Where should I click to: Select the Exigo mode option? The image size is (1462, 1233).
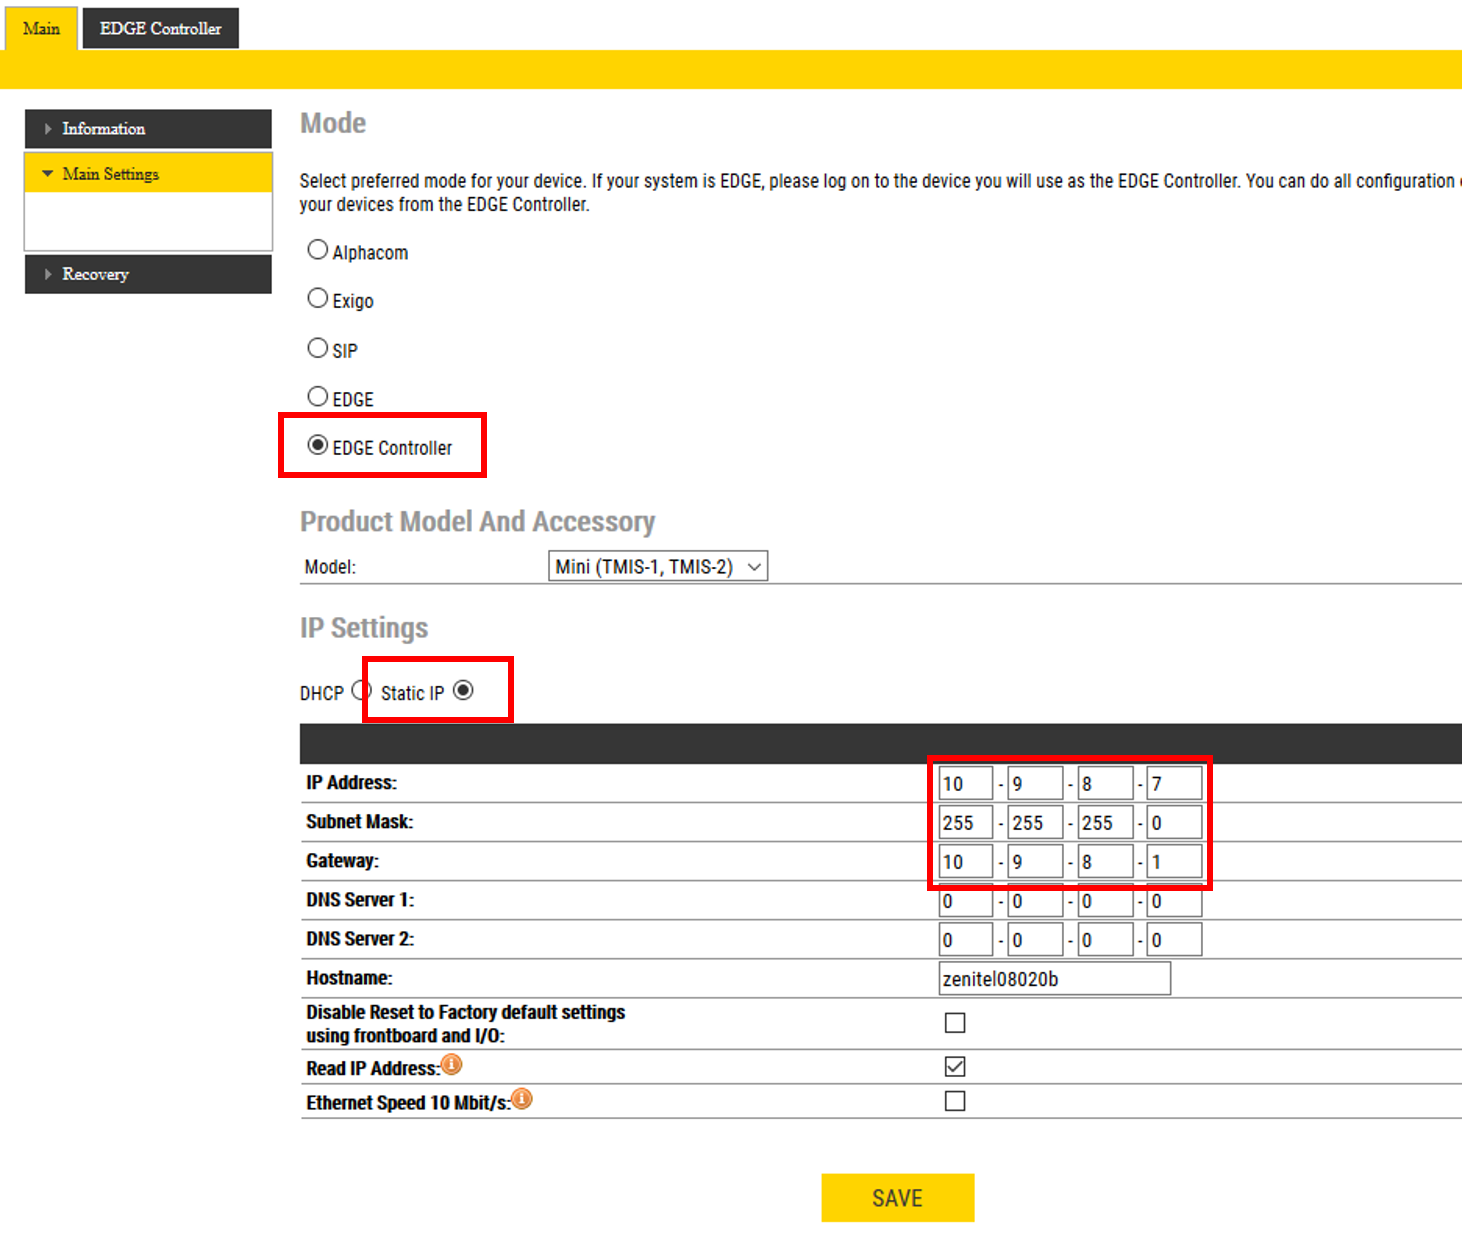[x=318, y=299]
